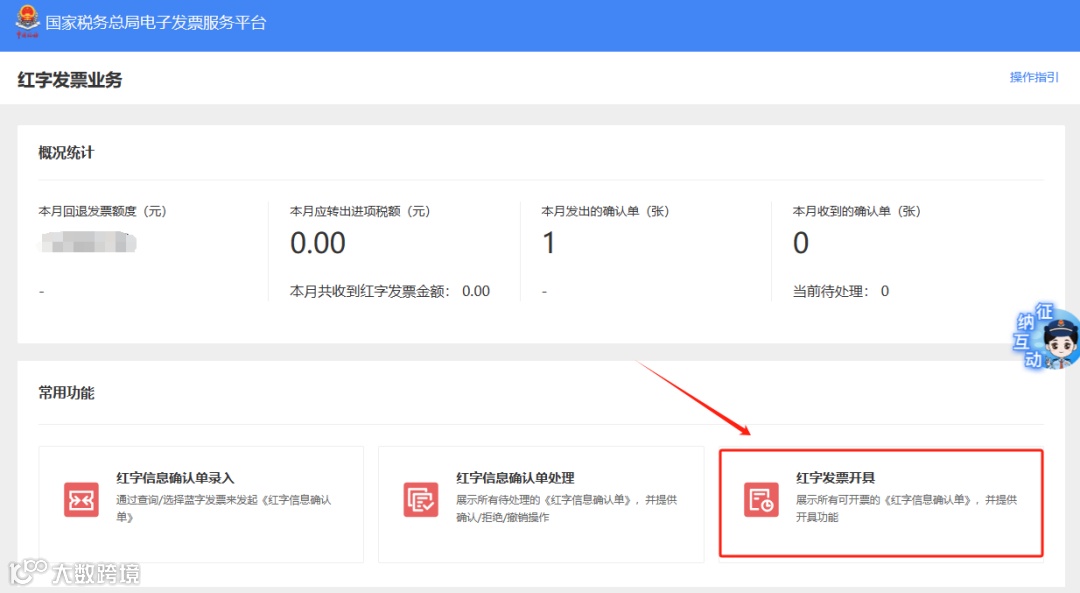Click the 通过查询/选择蓝字发票 description
The width and height of the screenshot is (1080, 593).
pos(224,508)
